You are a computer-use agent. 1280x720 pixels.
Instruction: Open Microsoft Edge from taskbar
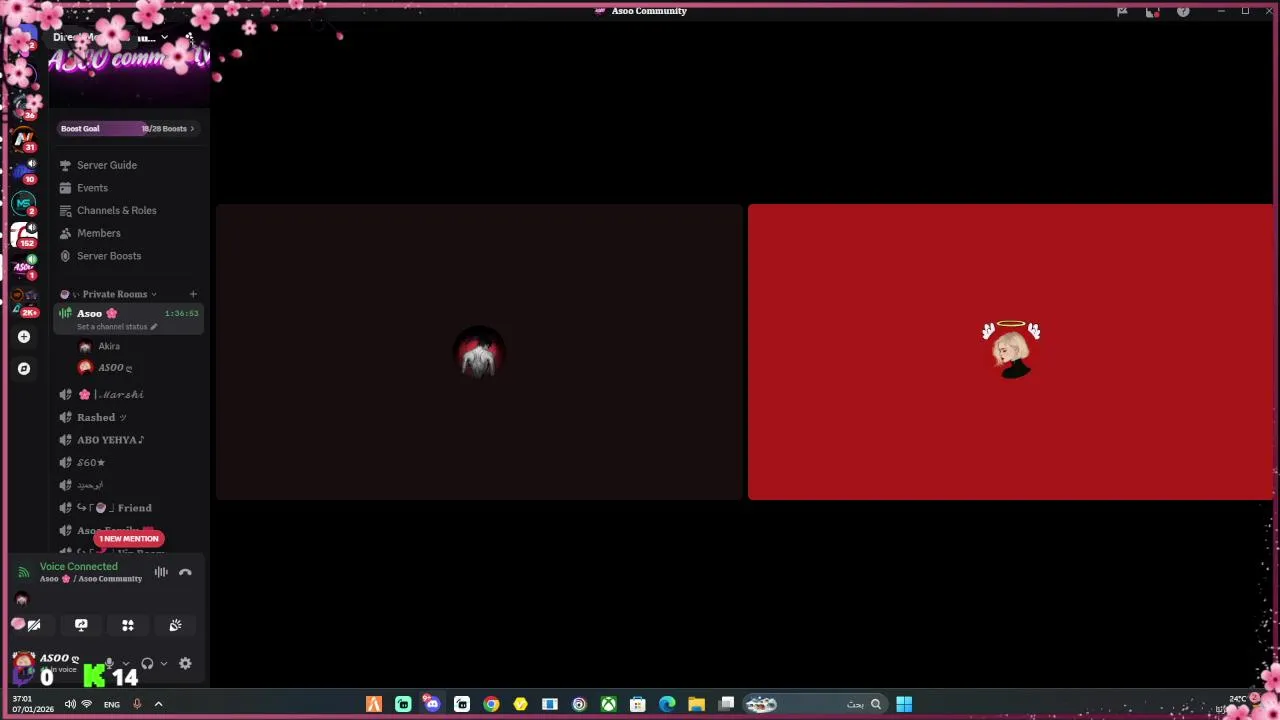coord(667,704)
